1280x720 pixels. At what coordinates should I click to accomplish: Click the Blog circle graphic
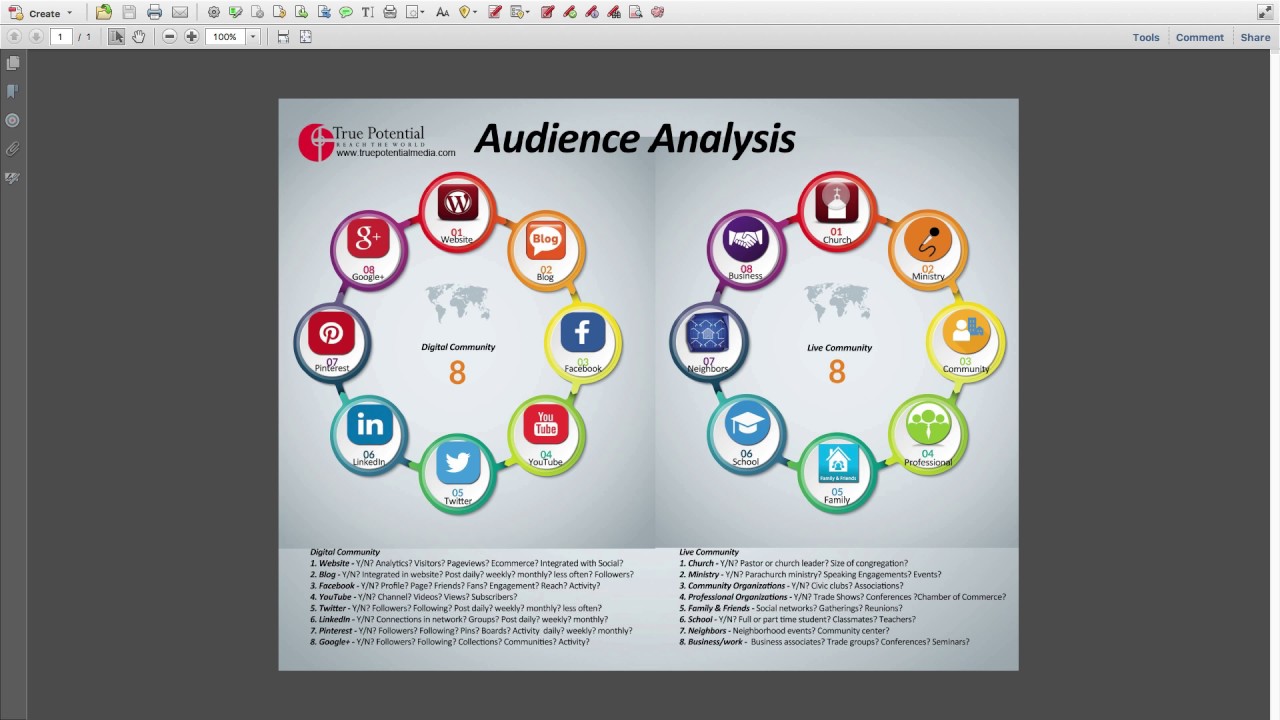(x=545, y=249)
